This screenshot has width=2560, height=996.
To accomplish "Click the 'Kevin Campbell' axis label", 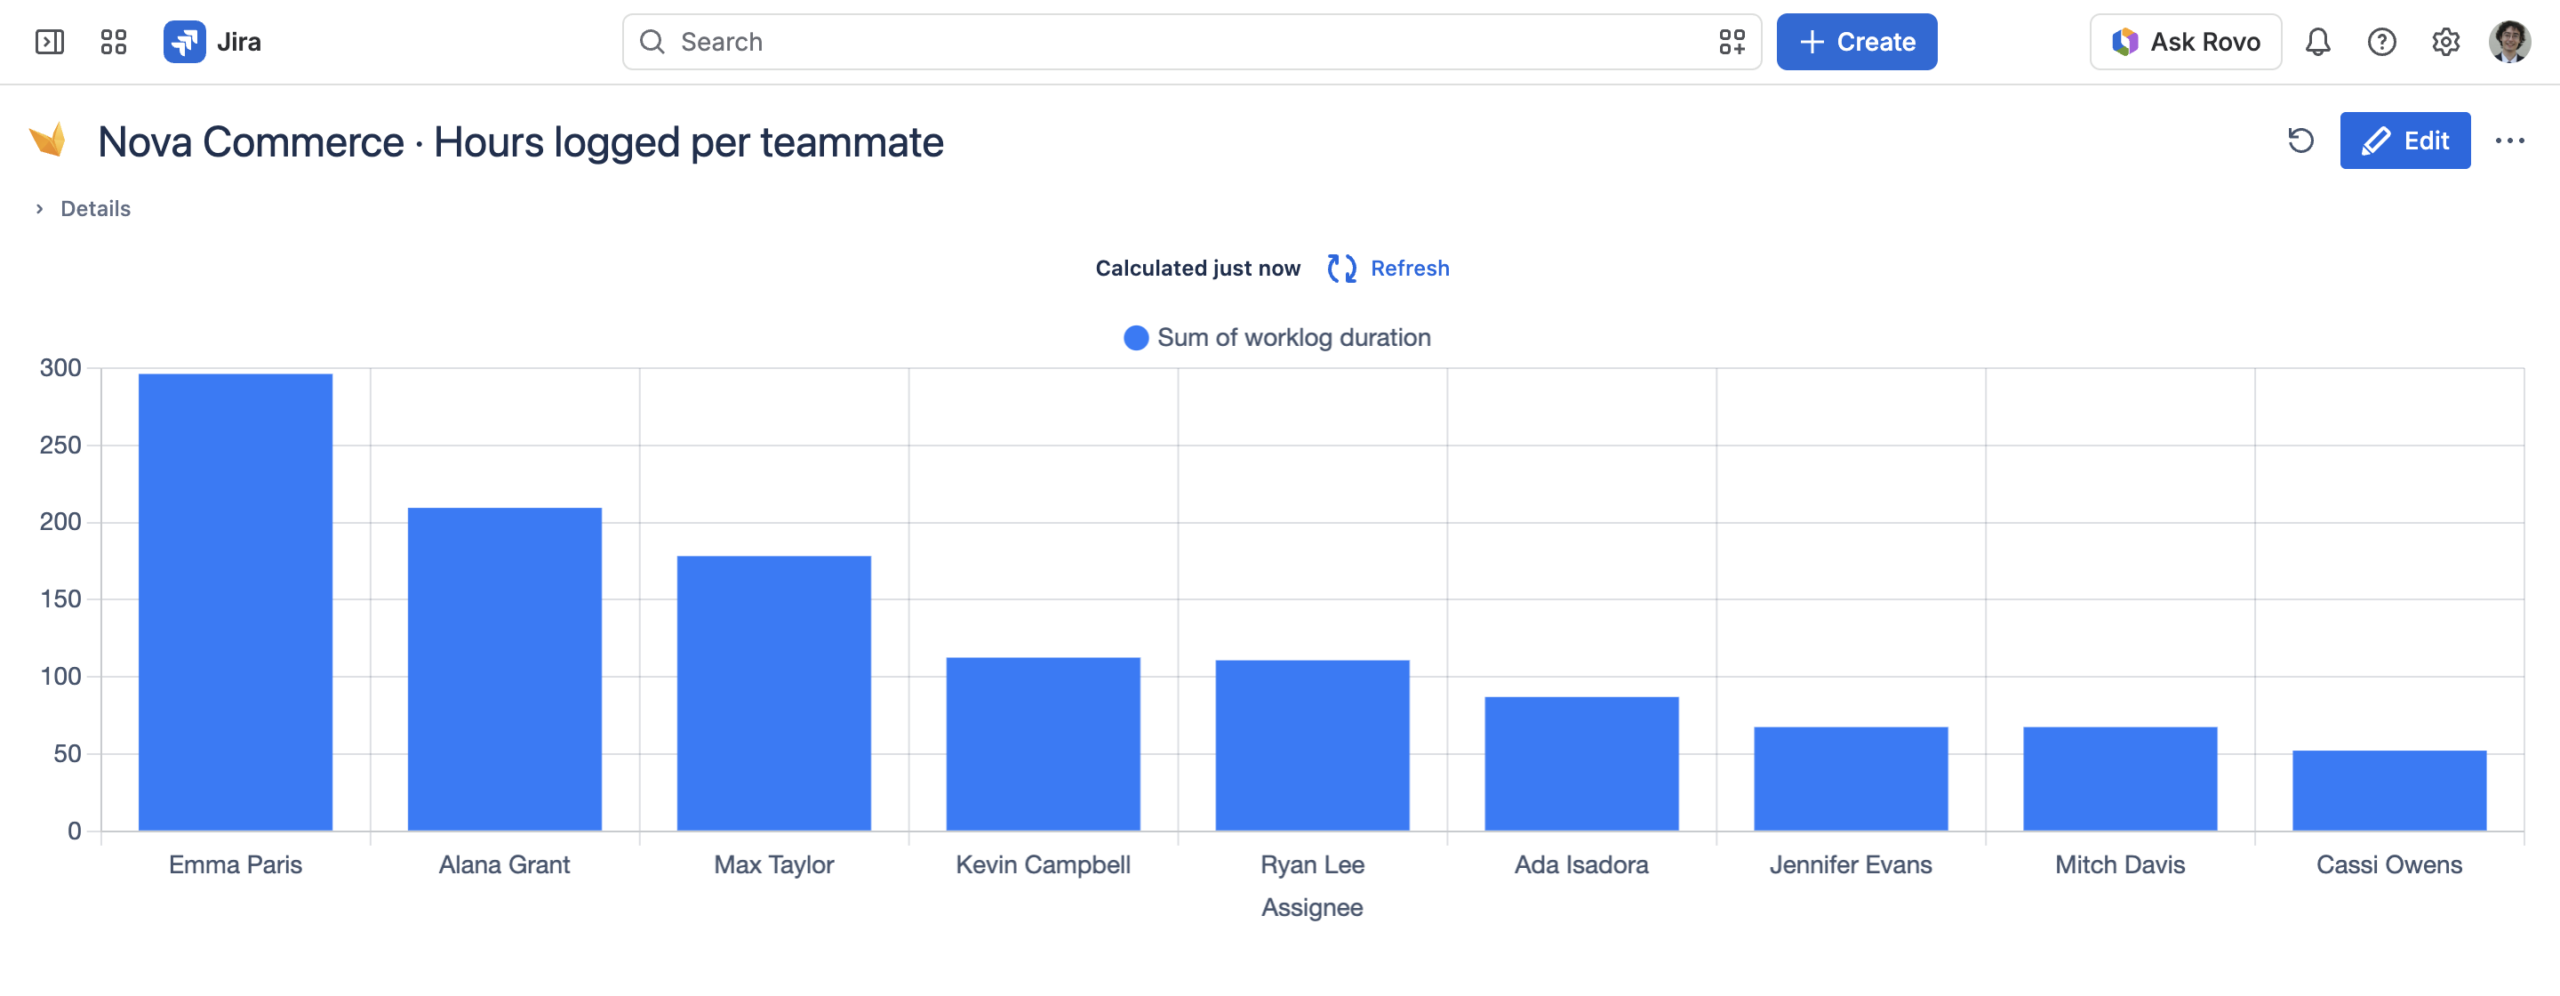I will tap(1043, 865).
